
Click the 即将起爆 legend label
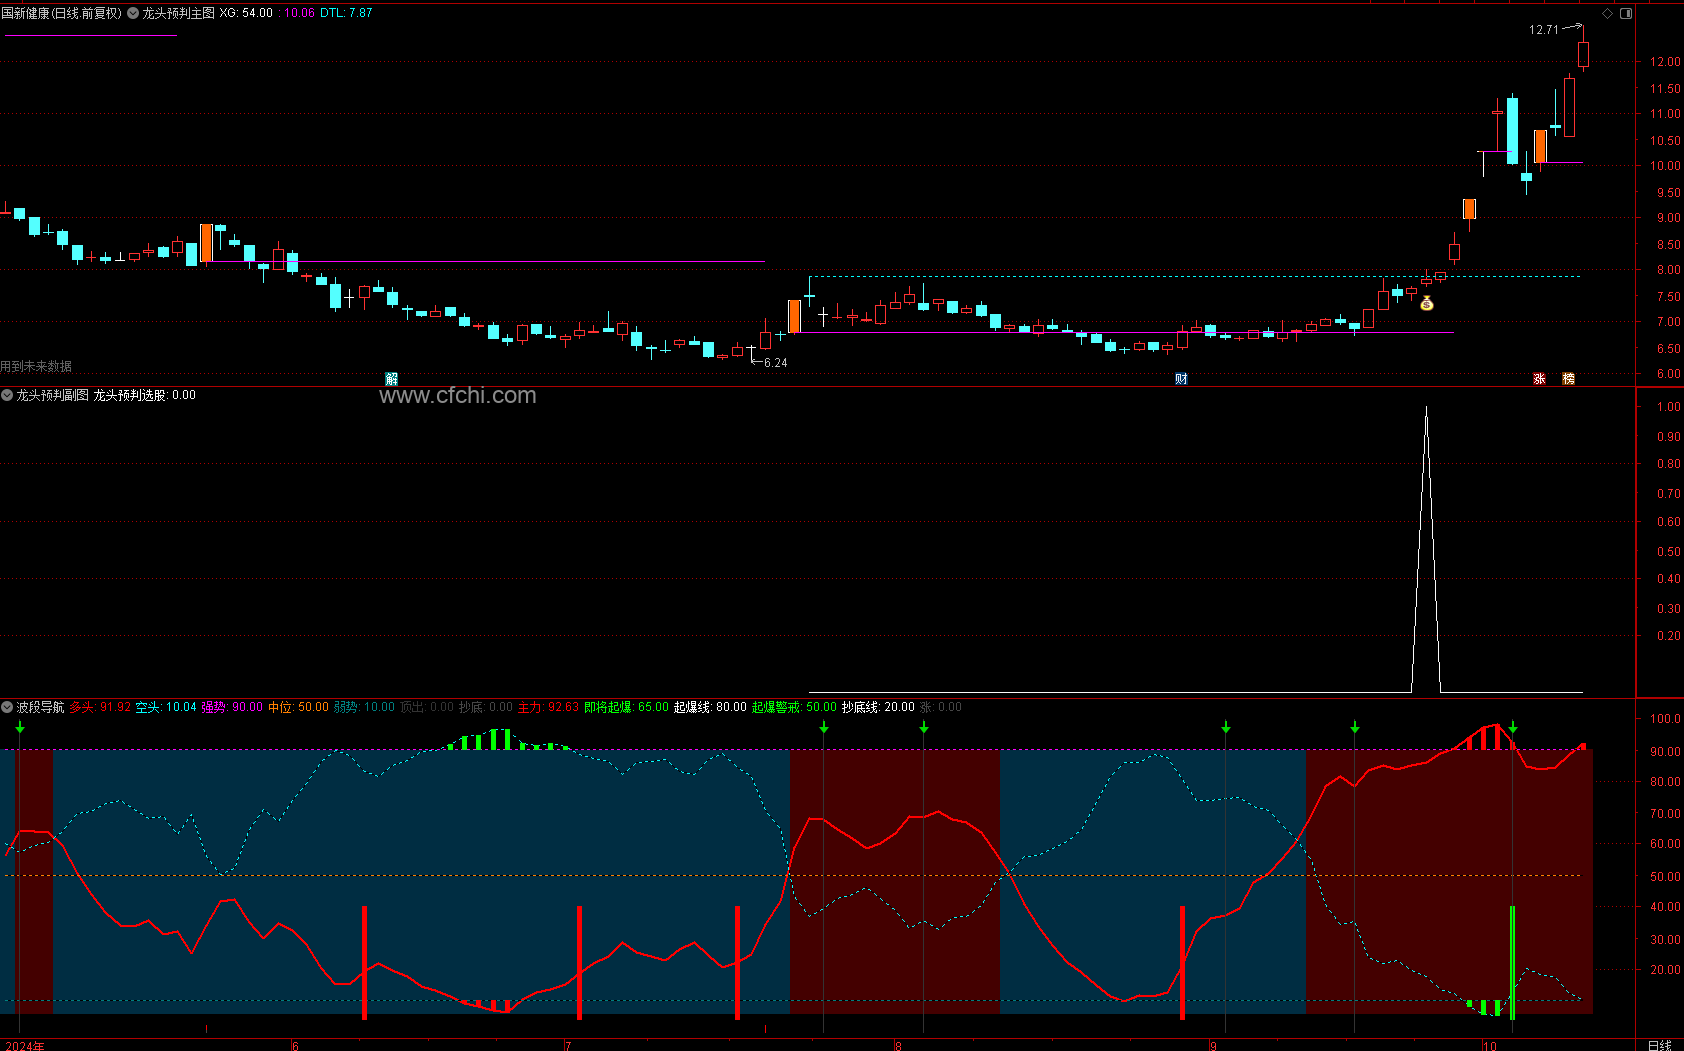[608, 708]
